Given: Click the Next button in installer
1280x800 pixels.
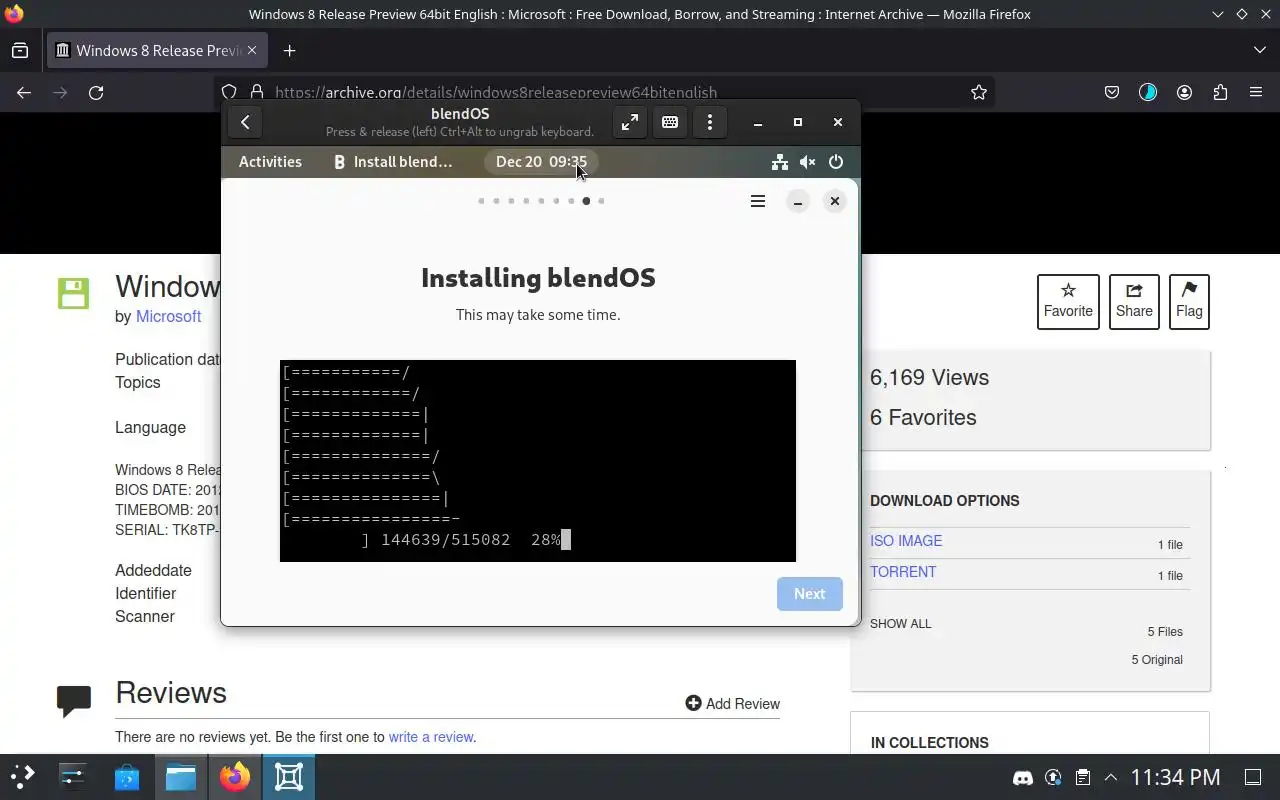Looking at the screenshot, I should click(x=810, y=594).
